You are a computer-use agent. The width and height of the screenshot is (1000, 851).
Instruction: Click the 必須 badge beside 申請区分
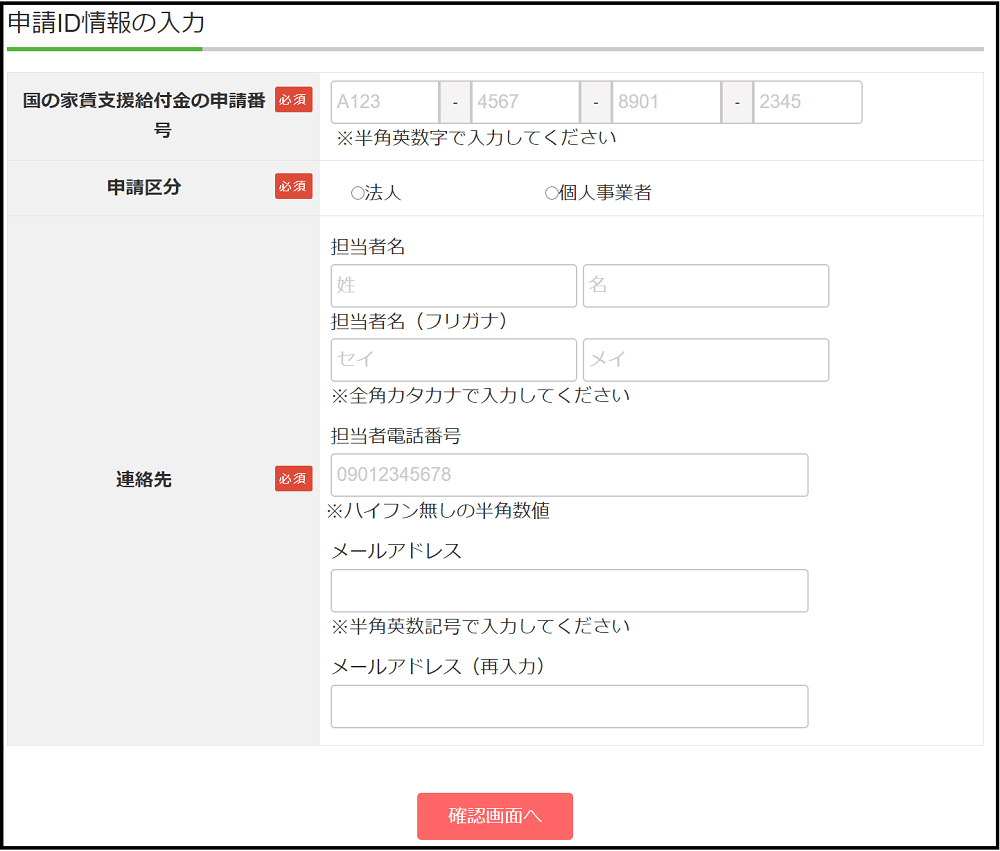pyautogui.click(x=293, y=186)
